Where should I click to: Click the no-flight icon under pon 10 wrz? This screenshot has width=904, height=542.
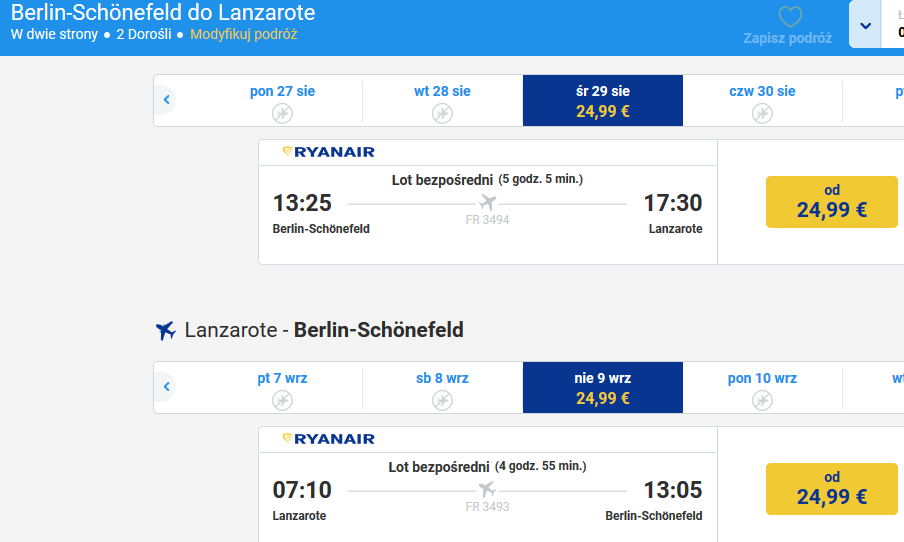(762, 400)
